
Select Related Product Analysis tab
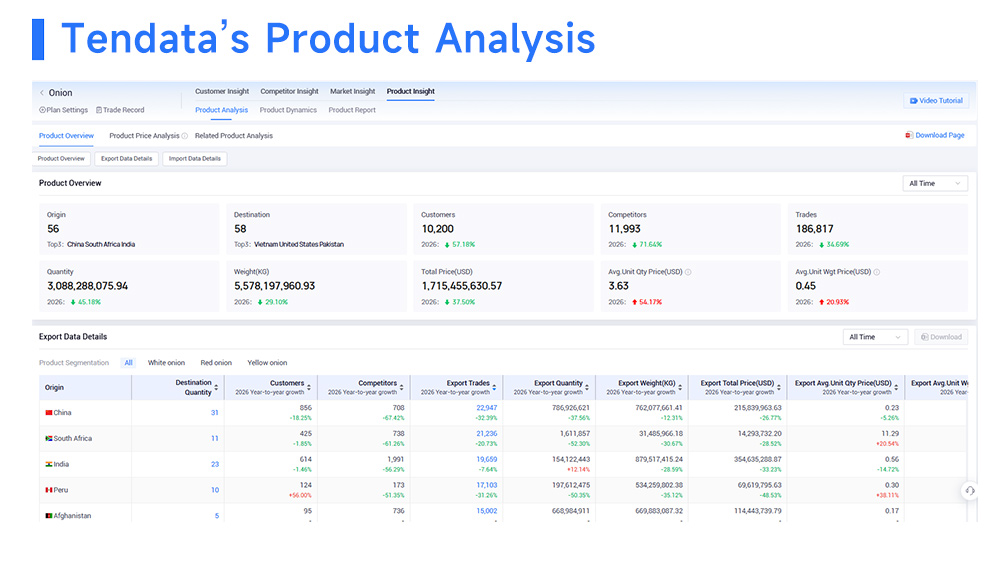[x=234, y=136]
